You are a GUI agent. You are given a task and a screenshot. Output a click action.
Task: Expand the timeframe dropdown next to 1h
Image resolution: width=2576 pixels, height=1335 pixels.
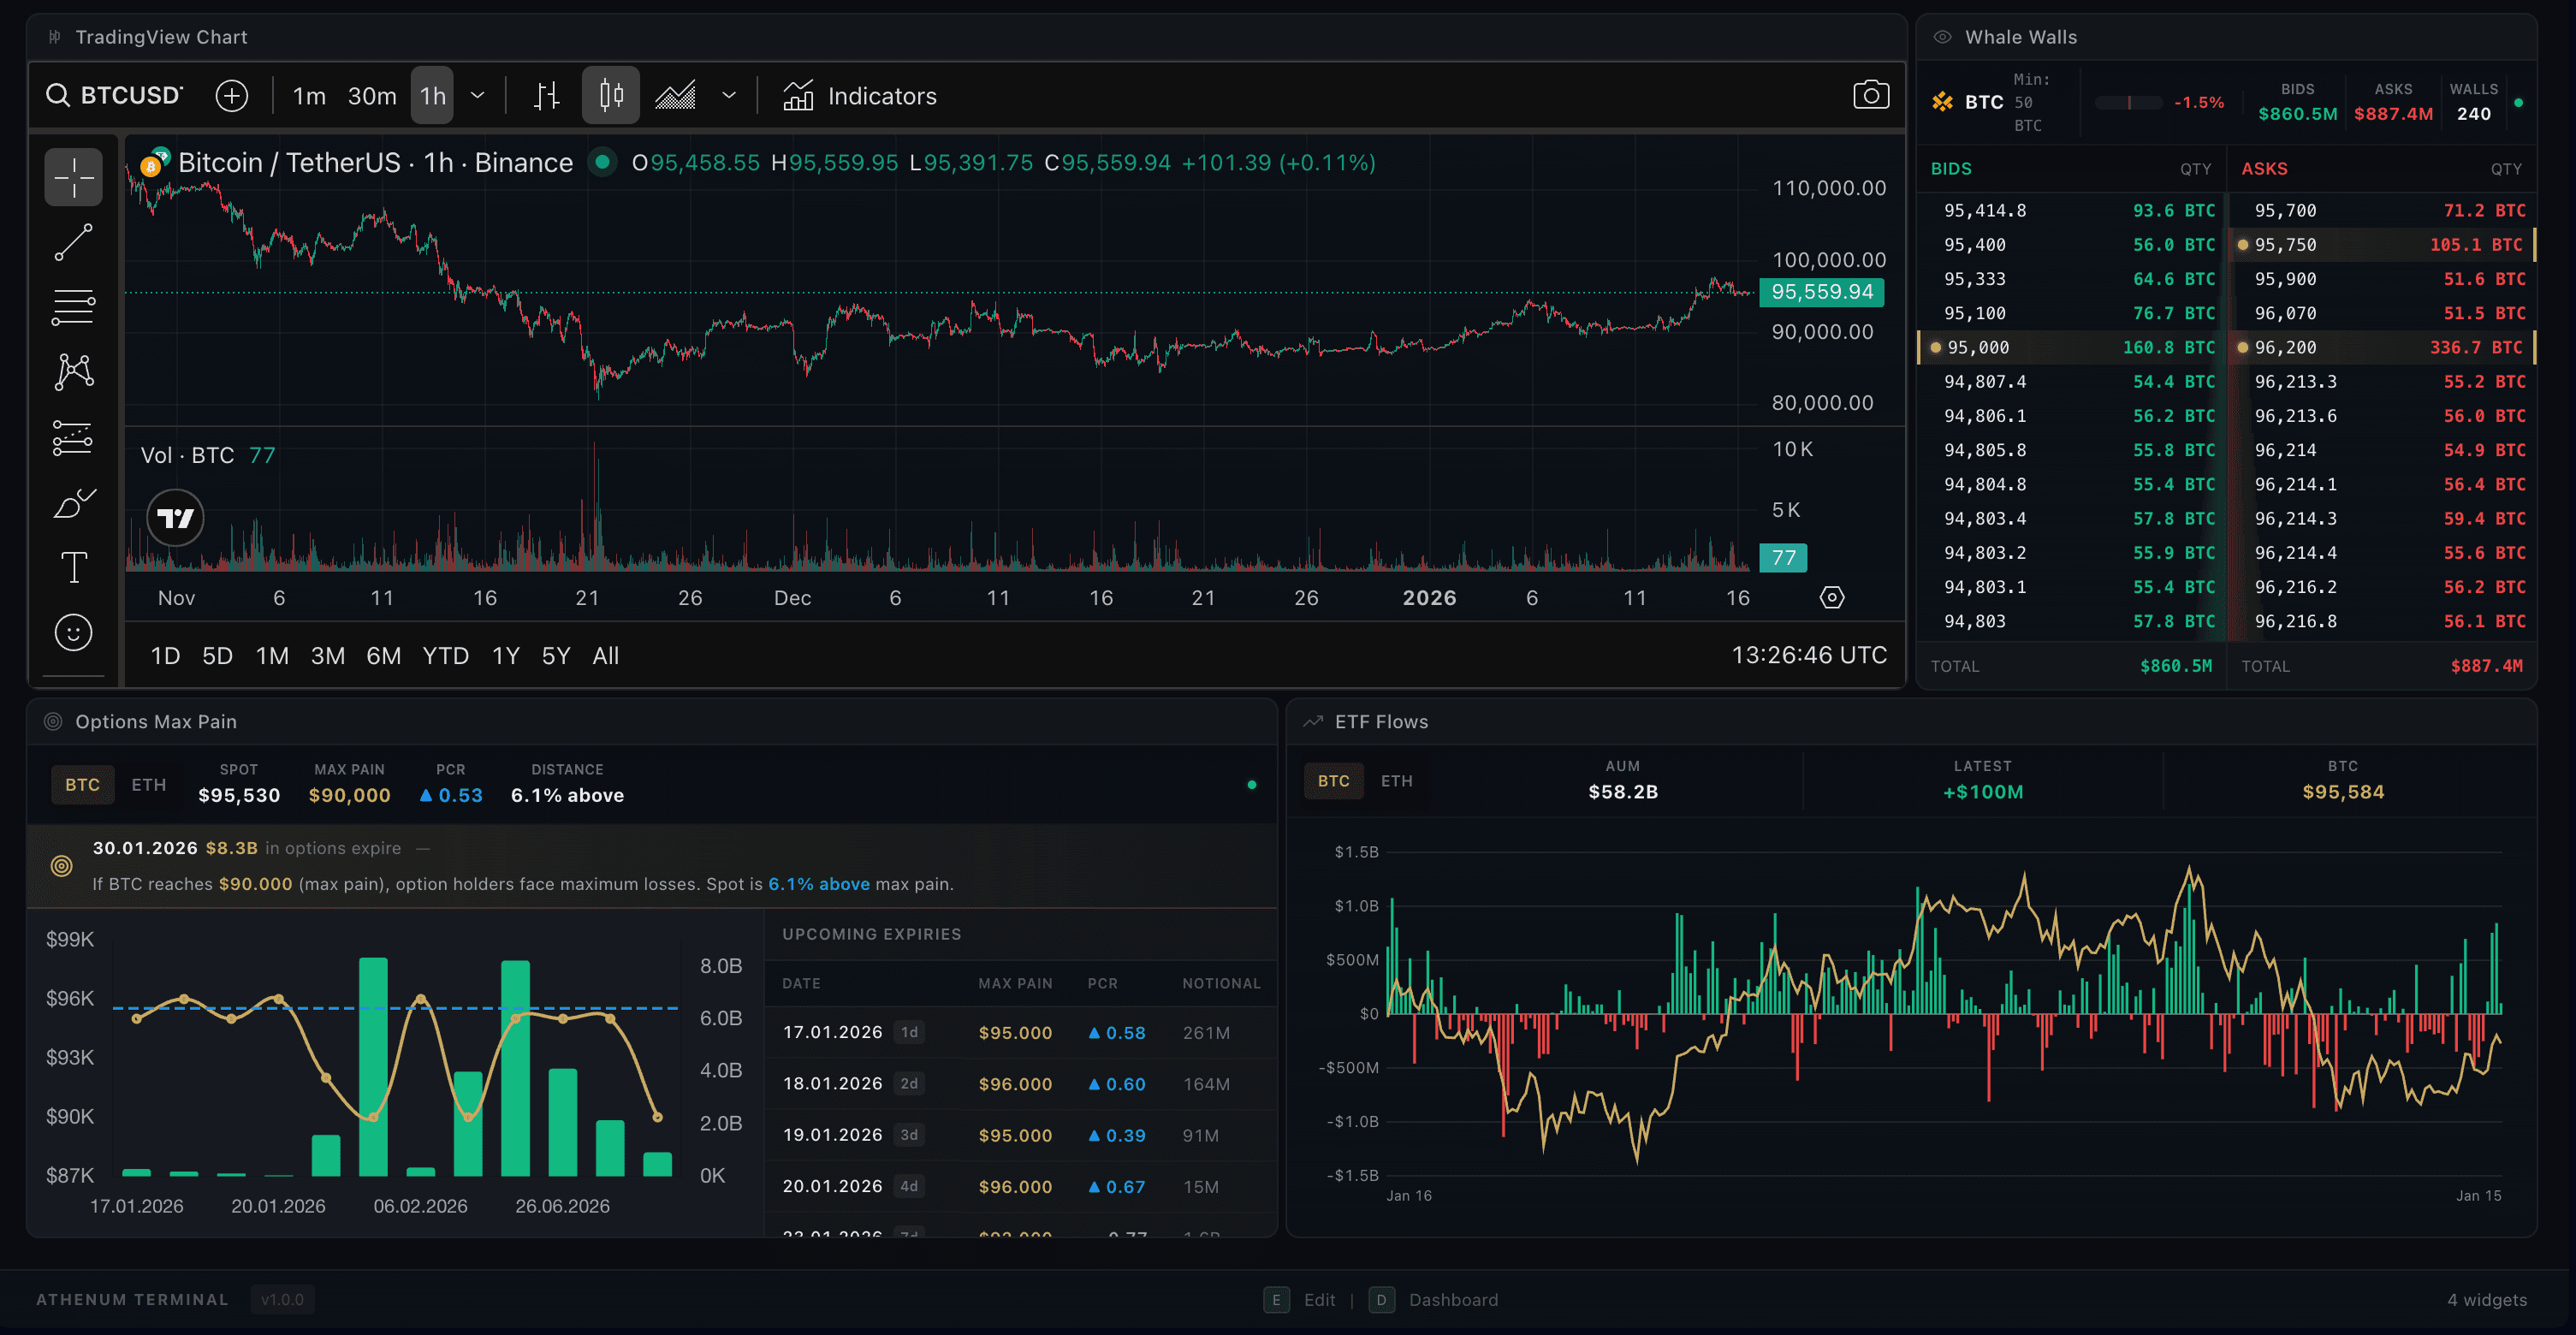pos(478,95)
